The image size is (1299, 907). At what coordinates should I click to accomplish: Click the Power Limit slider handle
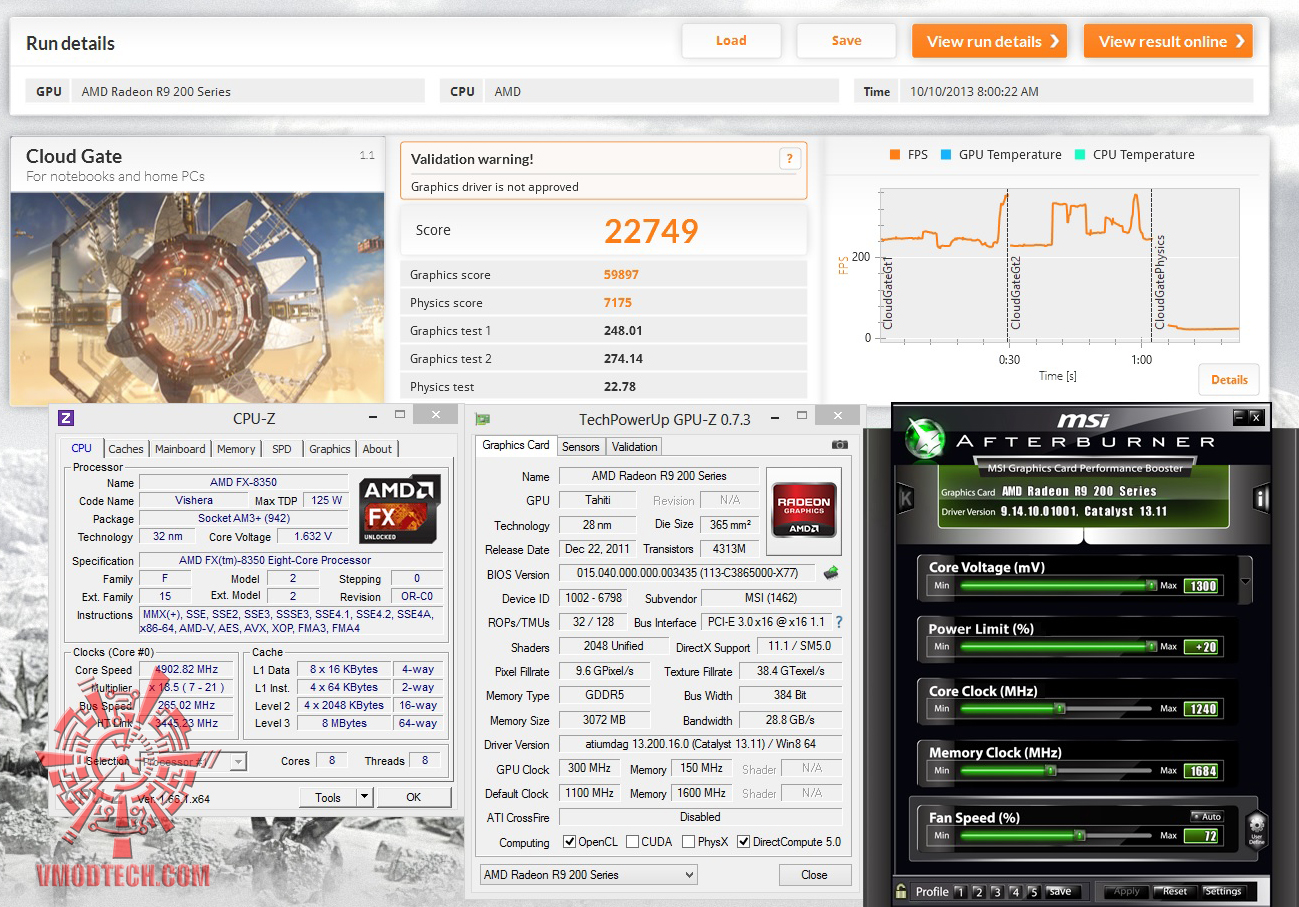pos(1150,648)
